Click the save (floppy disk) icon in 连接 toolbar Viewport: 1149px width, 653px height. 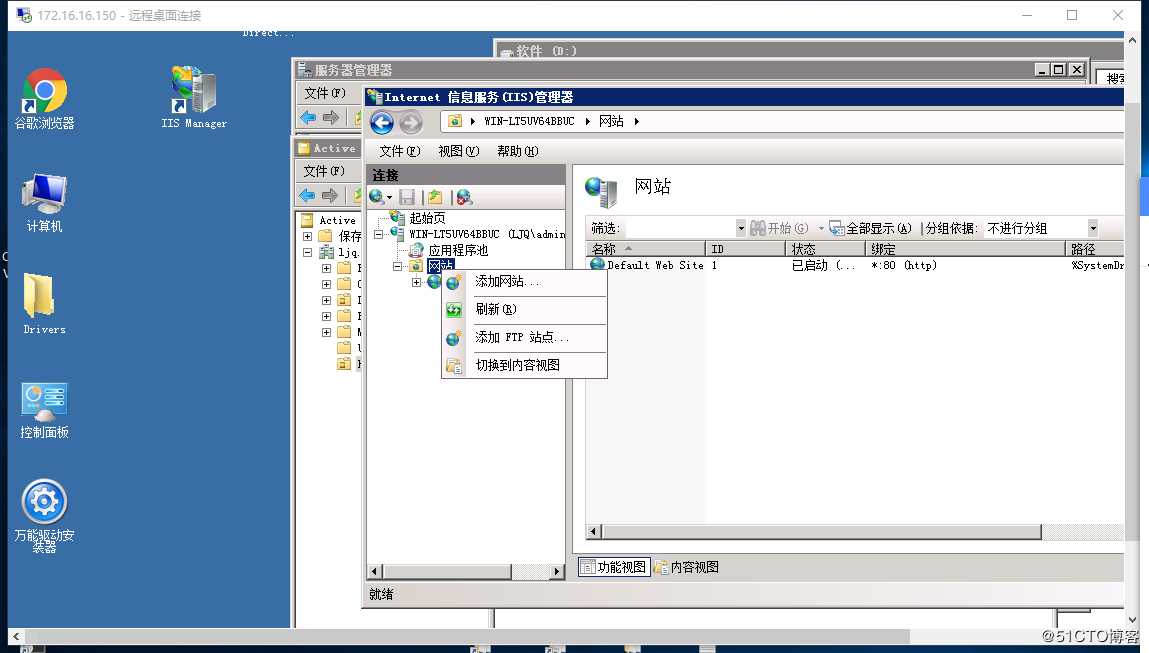tap(407, 196)
